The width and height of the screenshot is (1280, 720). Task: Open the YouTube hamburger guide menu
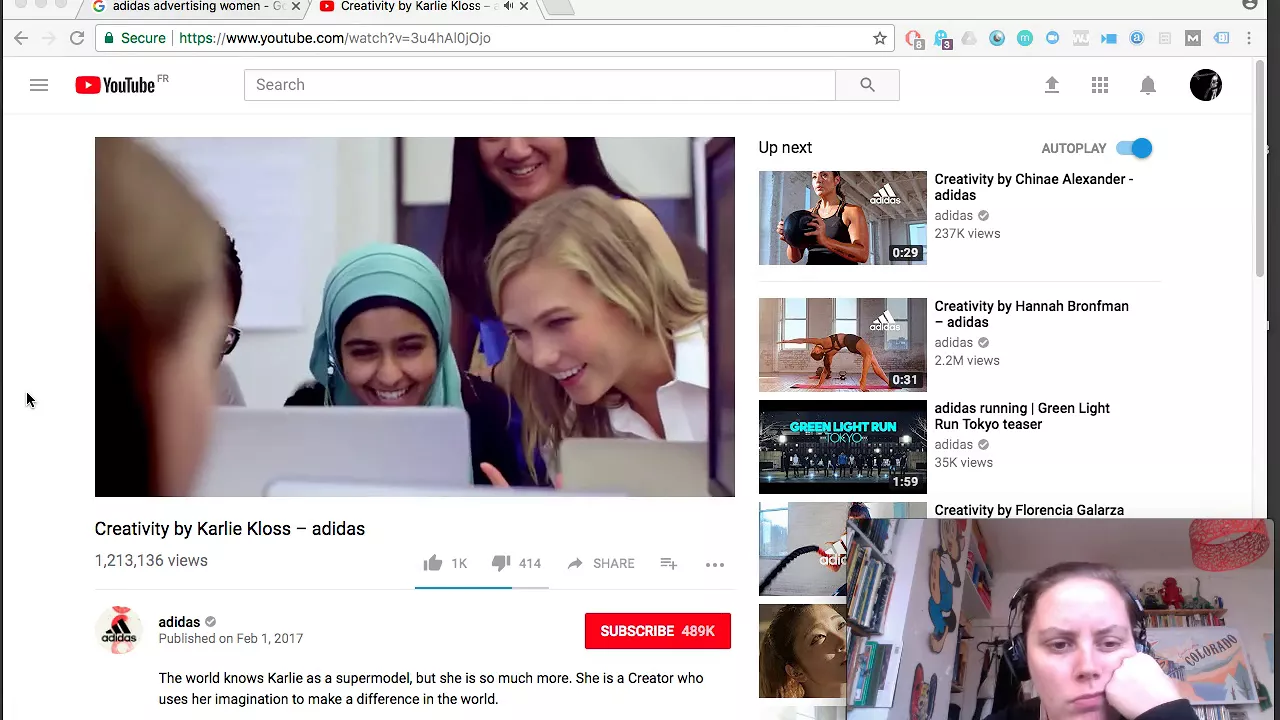point(39,85)
